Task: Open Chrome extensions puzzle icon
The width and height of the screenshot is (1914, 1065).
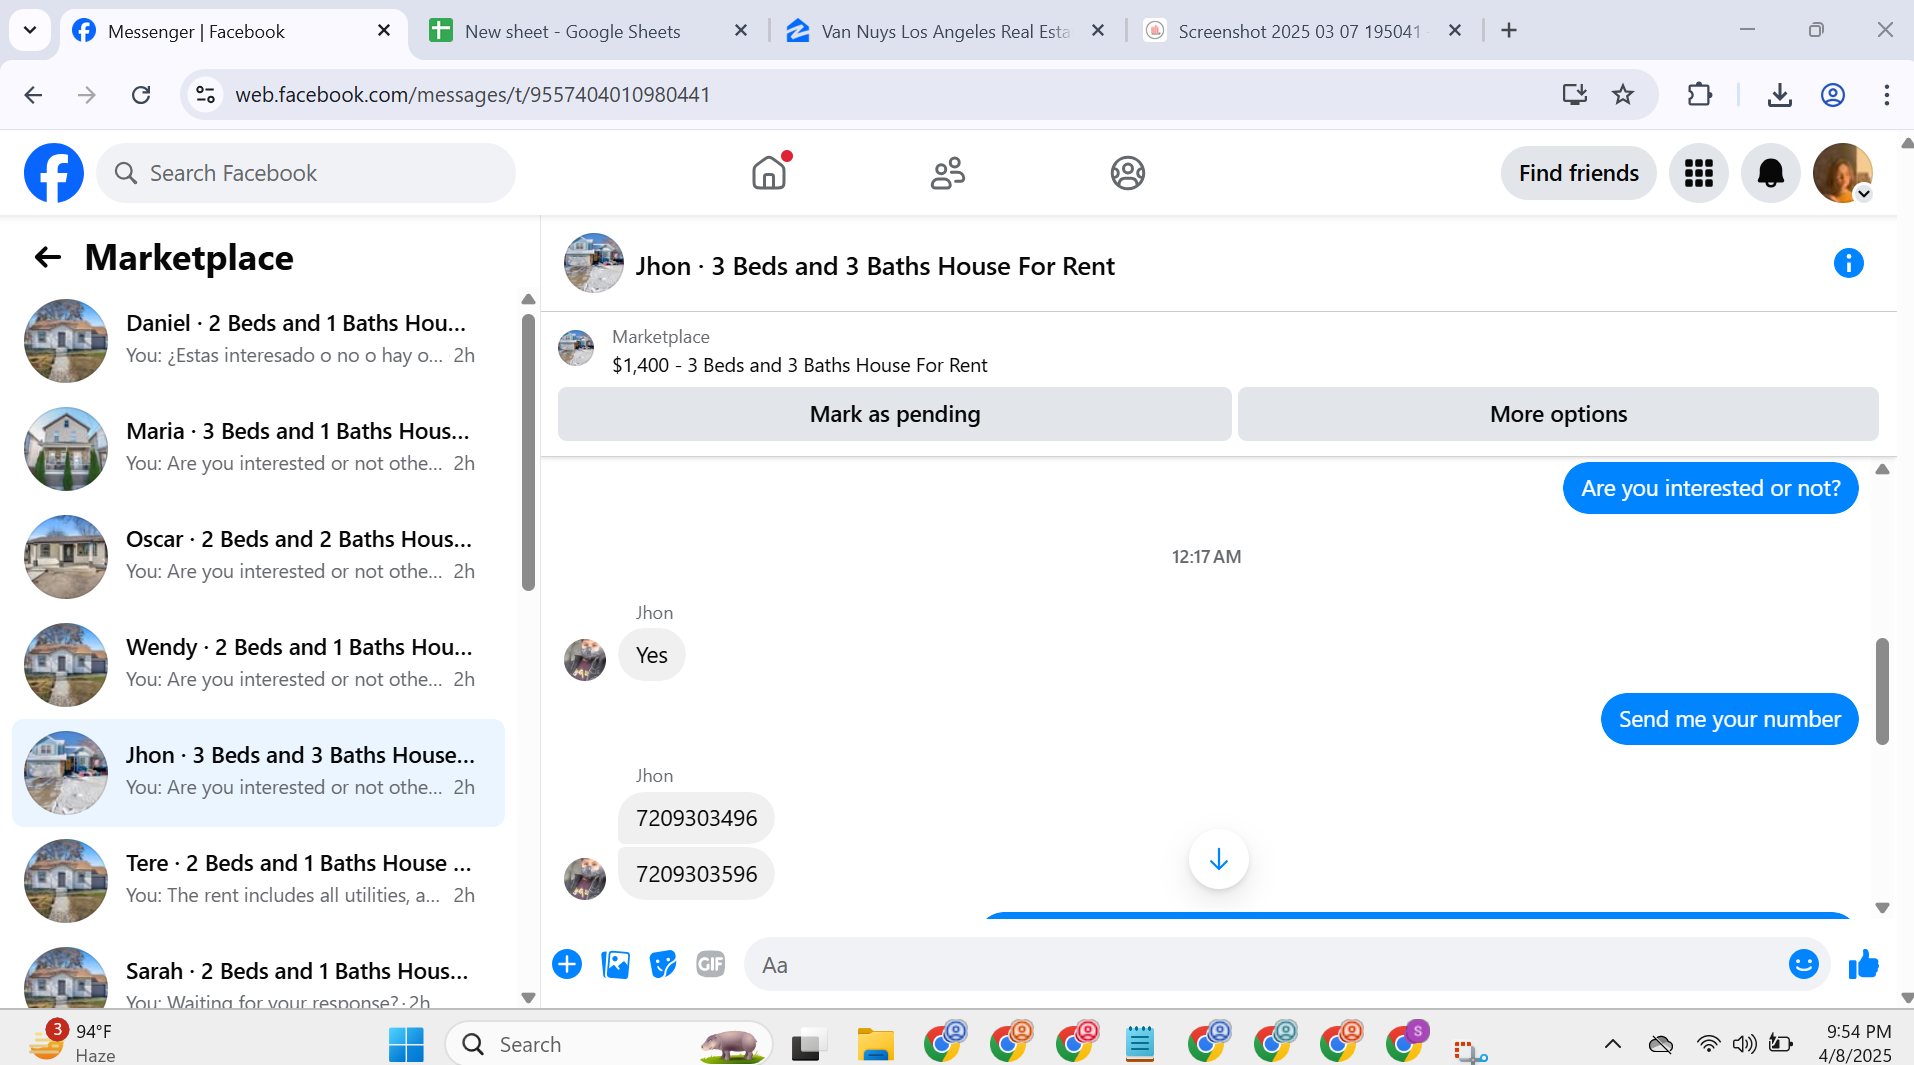Action: (x=1699, y=95)
